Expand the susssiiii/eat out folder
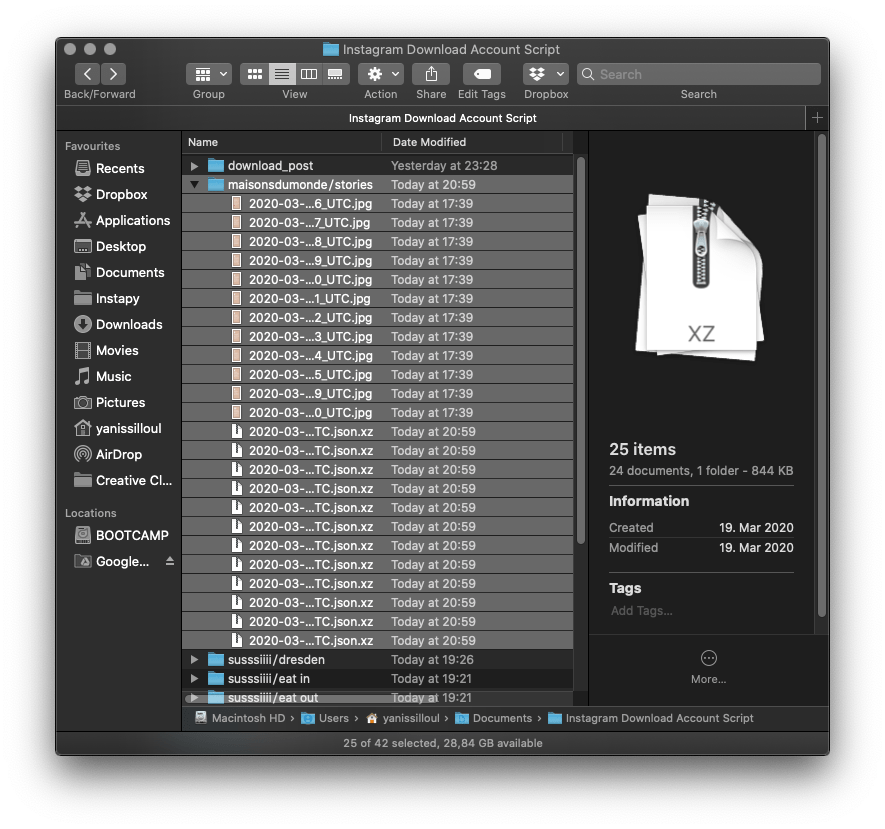This screenshot has height=829, width=885. 194,698
